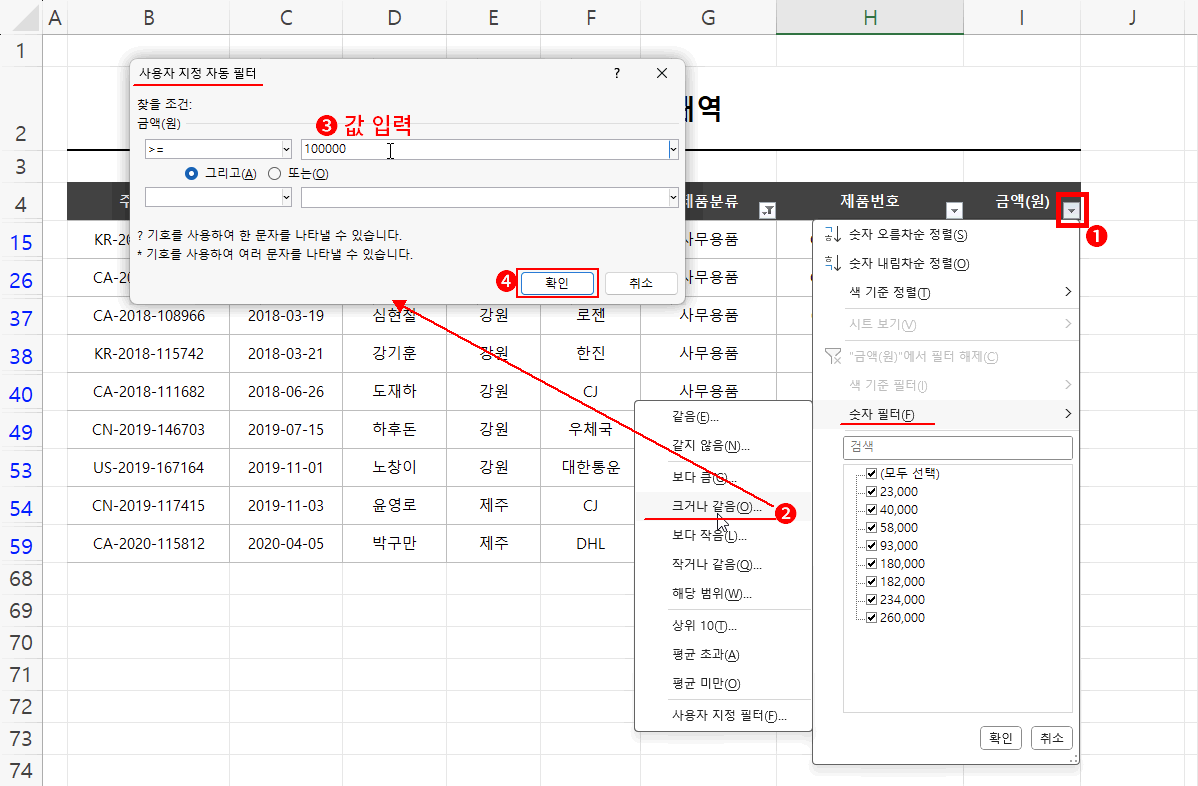Screen dimensions: 1198x786
Task: Uncheck the 234,000 value checkbox
Action: point(871,600)
